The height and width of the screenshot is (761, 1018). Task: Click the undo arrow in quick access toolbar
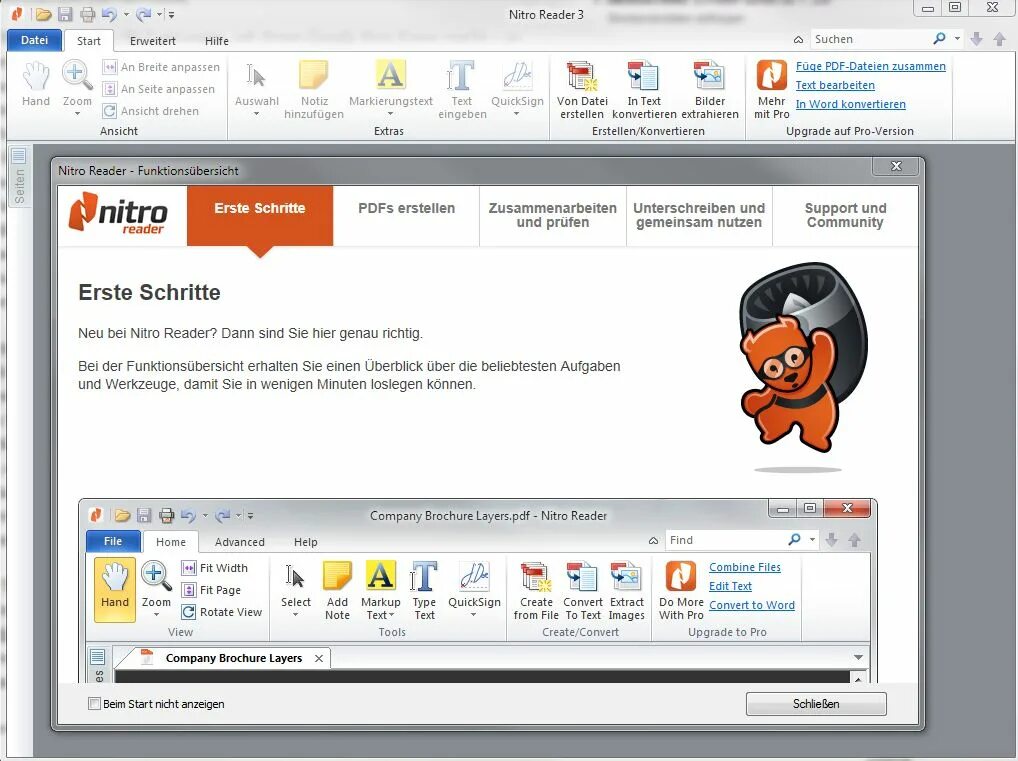(109, 14)
